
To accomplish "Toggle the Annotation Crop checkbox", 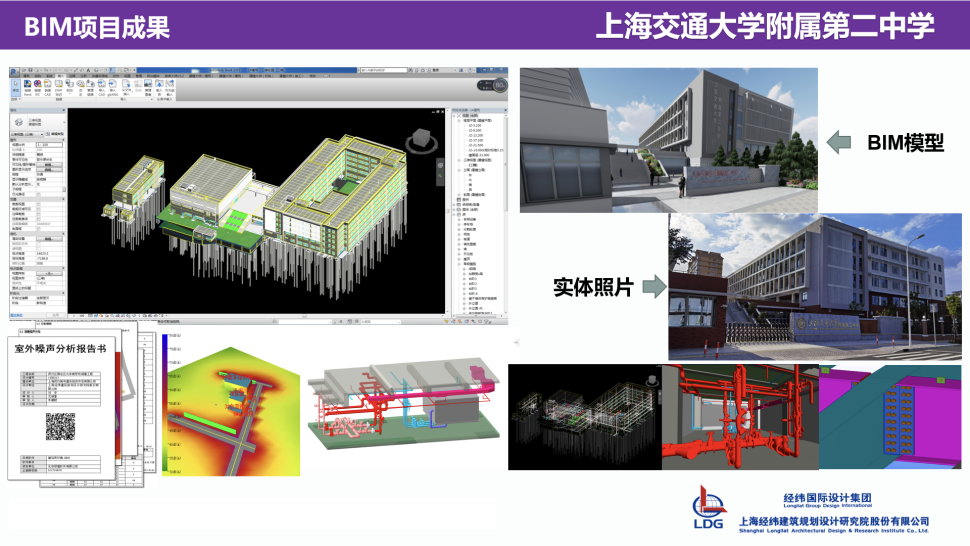I will [x=38, y=214].
